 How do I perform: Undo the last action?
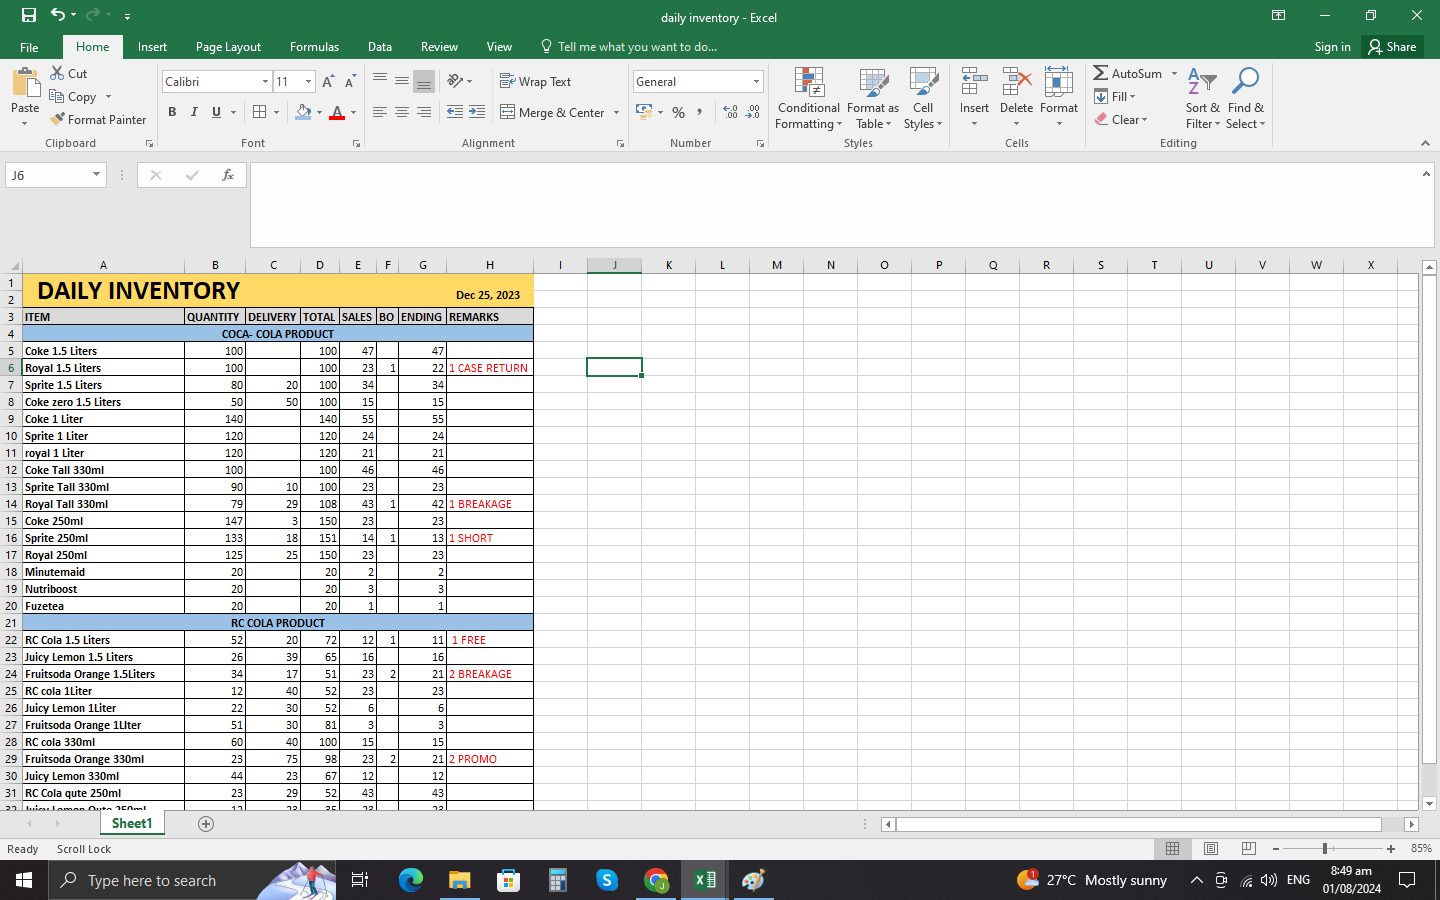click(58, 15)
